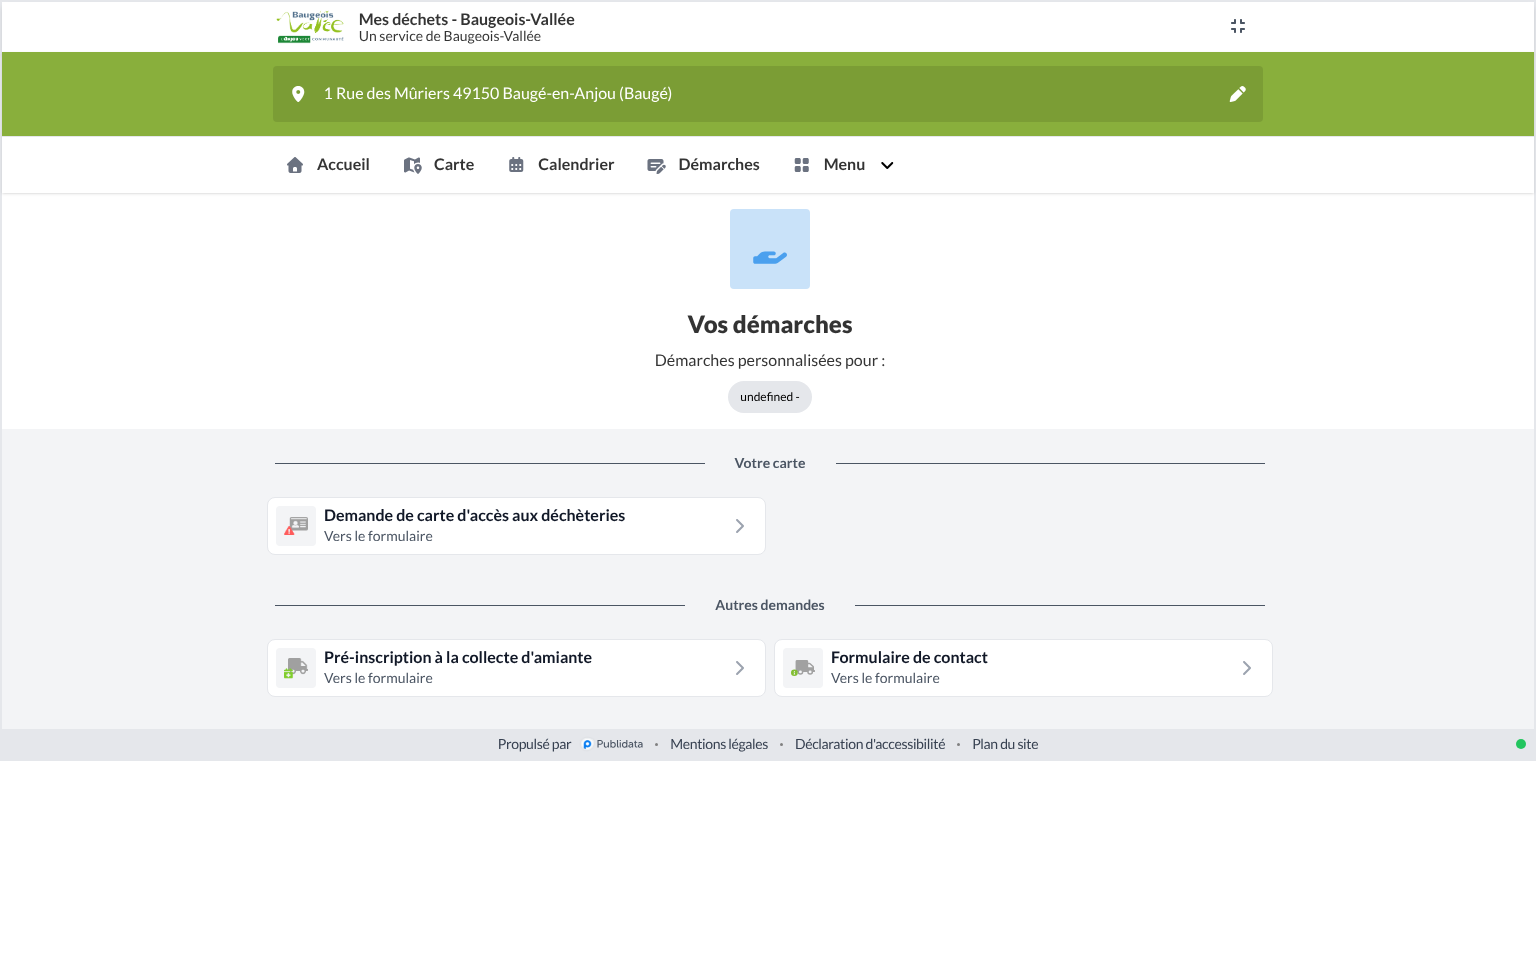Viewport: 1536px width, 960px height.
Task: Click the exit fullscreen icon
Action: click(1238, 26)
